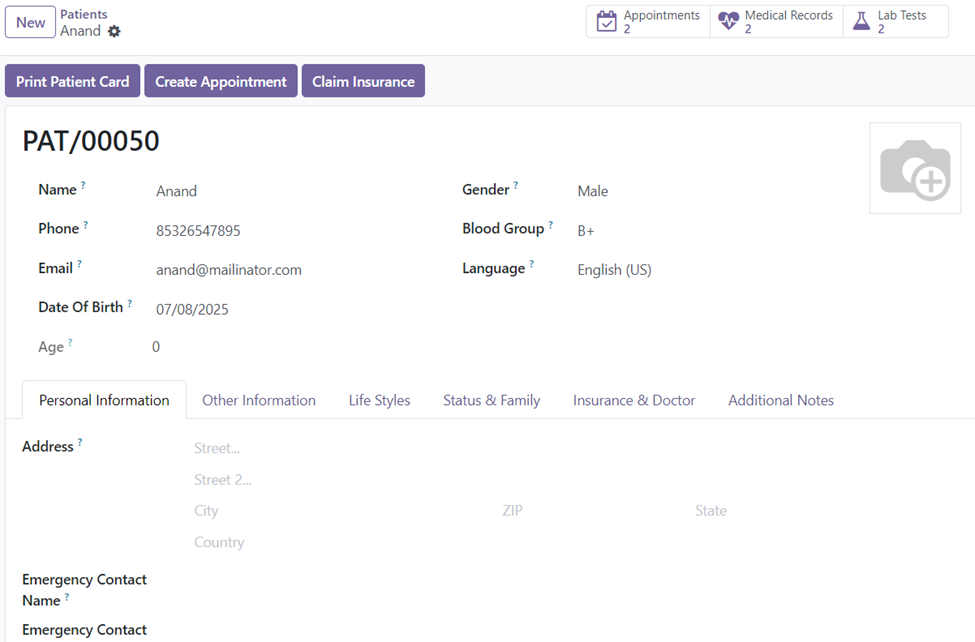Click the heartbeat icon on Medical Records button
Screen dimensions: 975x642
point(728,21)
